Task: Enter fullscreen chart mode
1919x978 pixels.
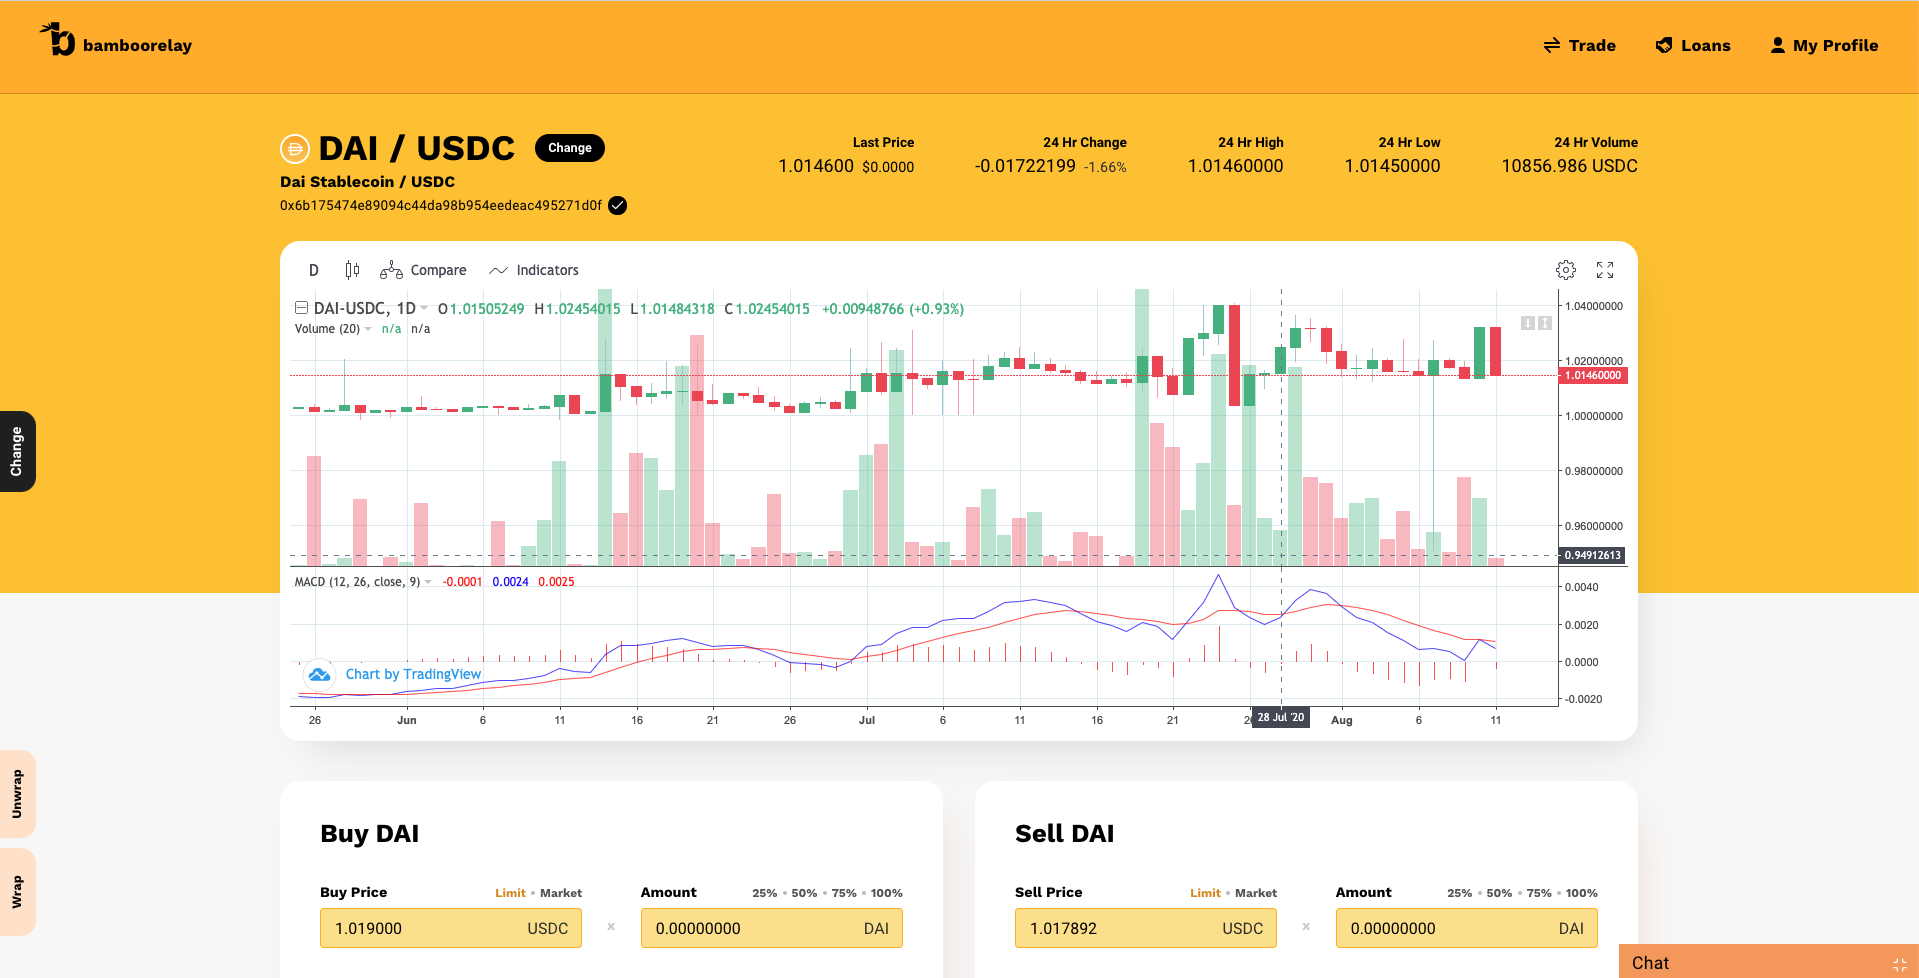Action: point(1605,270)
